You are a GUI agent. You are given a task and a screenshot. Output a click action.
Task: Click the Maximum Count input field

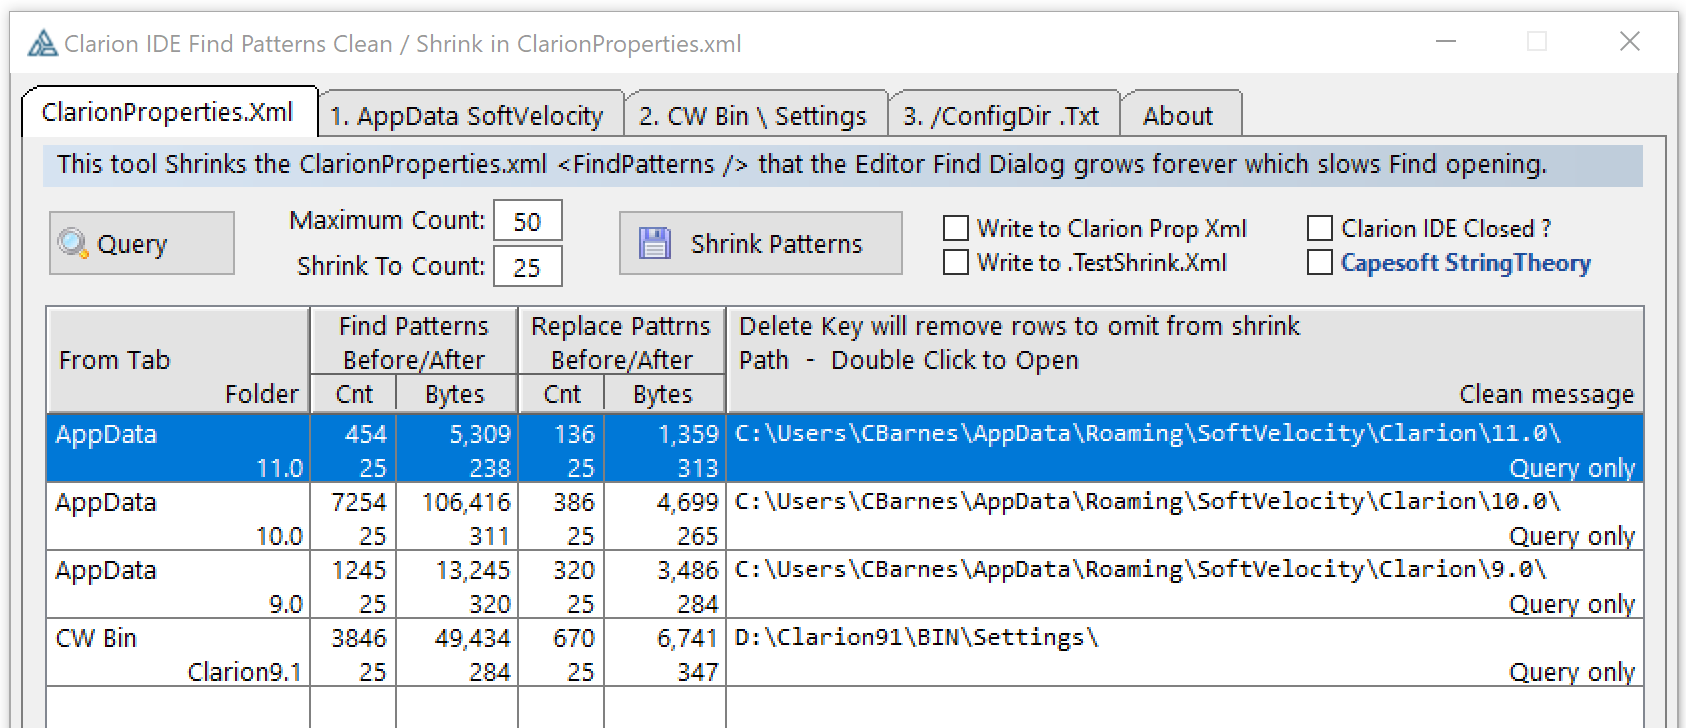[527, 221]
